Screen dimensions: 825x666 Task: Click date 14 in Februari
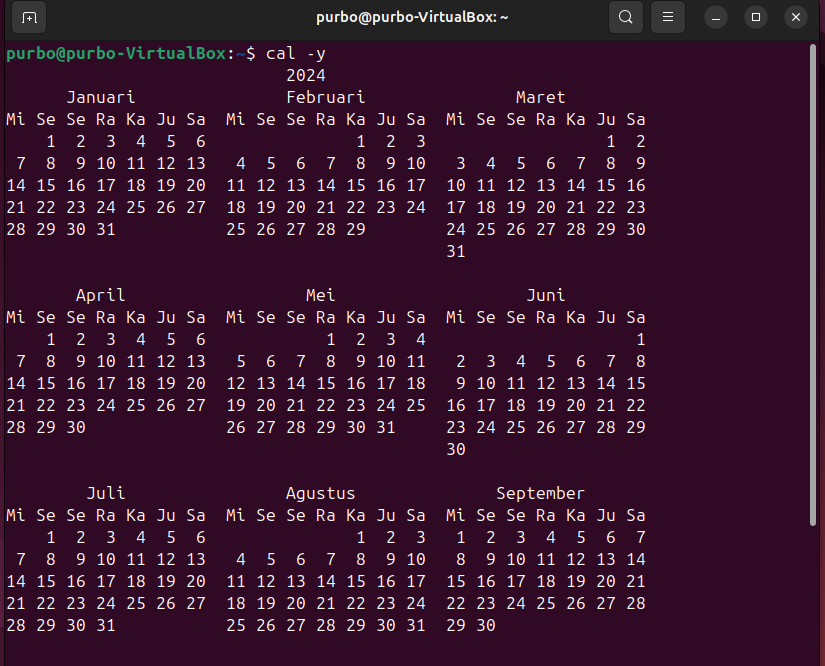tap(326, 185)
